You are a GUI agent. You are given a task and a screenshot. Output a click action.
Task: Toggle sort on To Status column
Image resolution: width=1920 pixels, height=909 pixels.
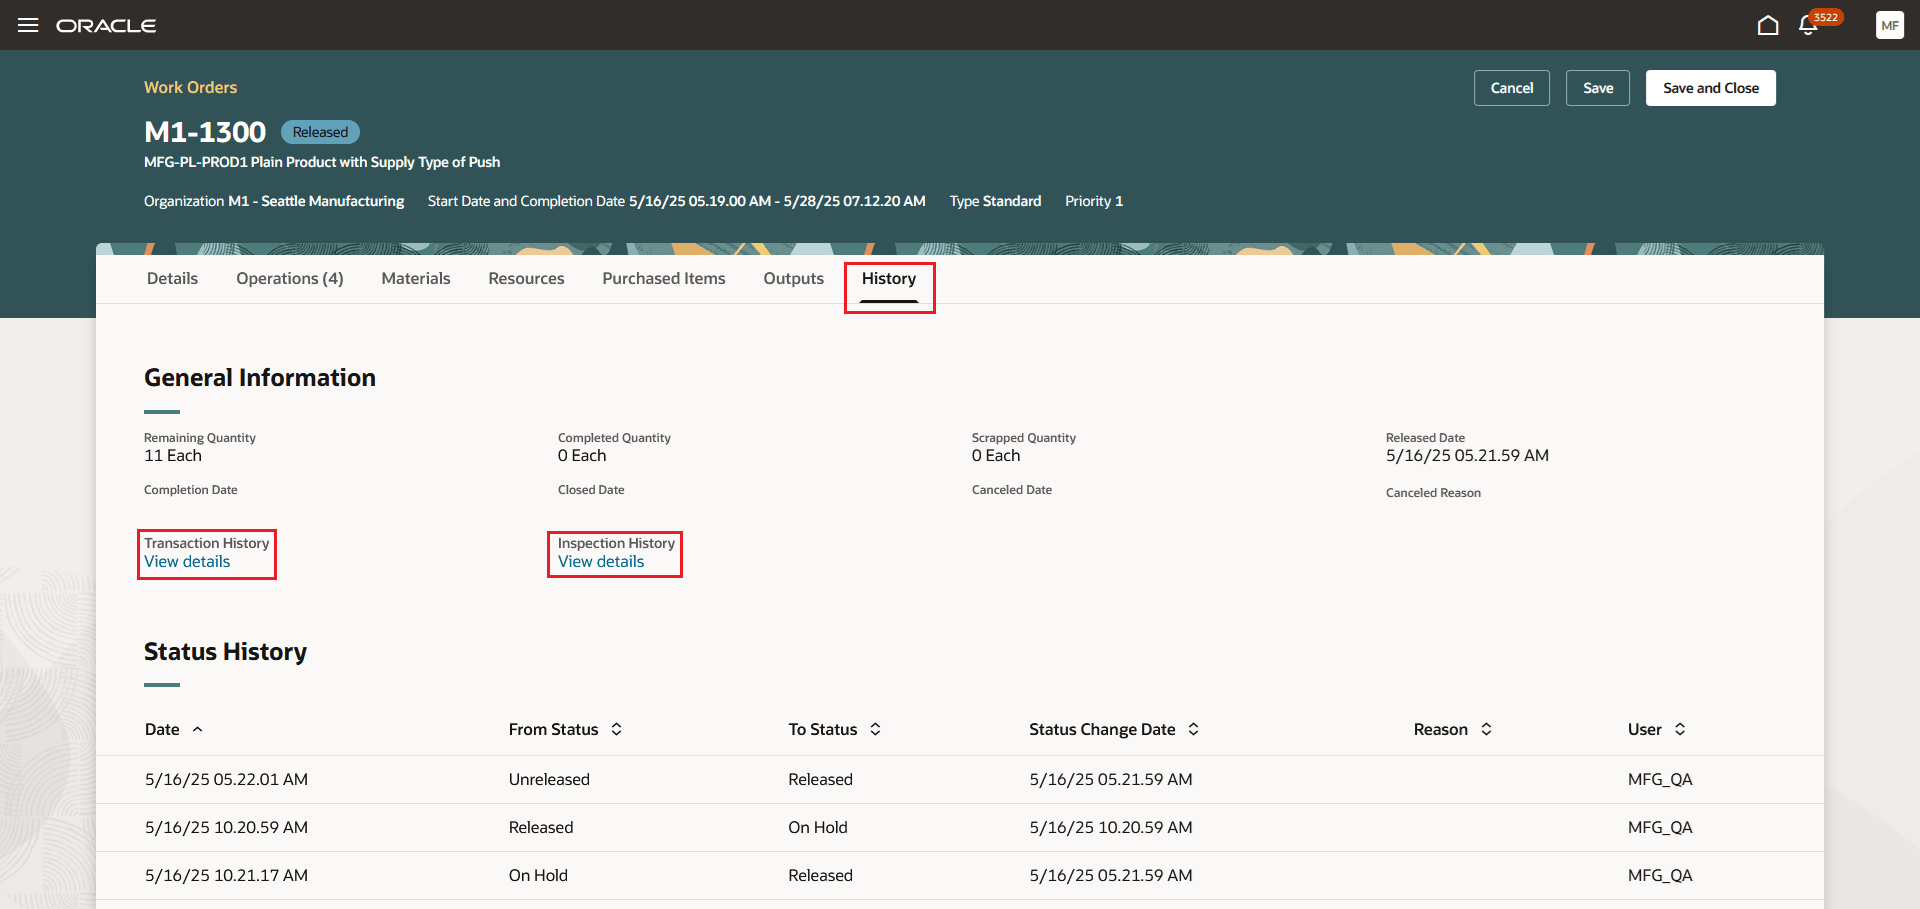click(876, 729)
